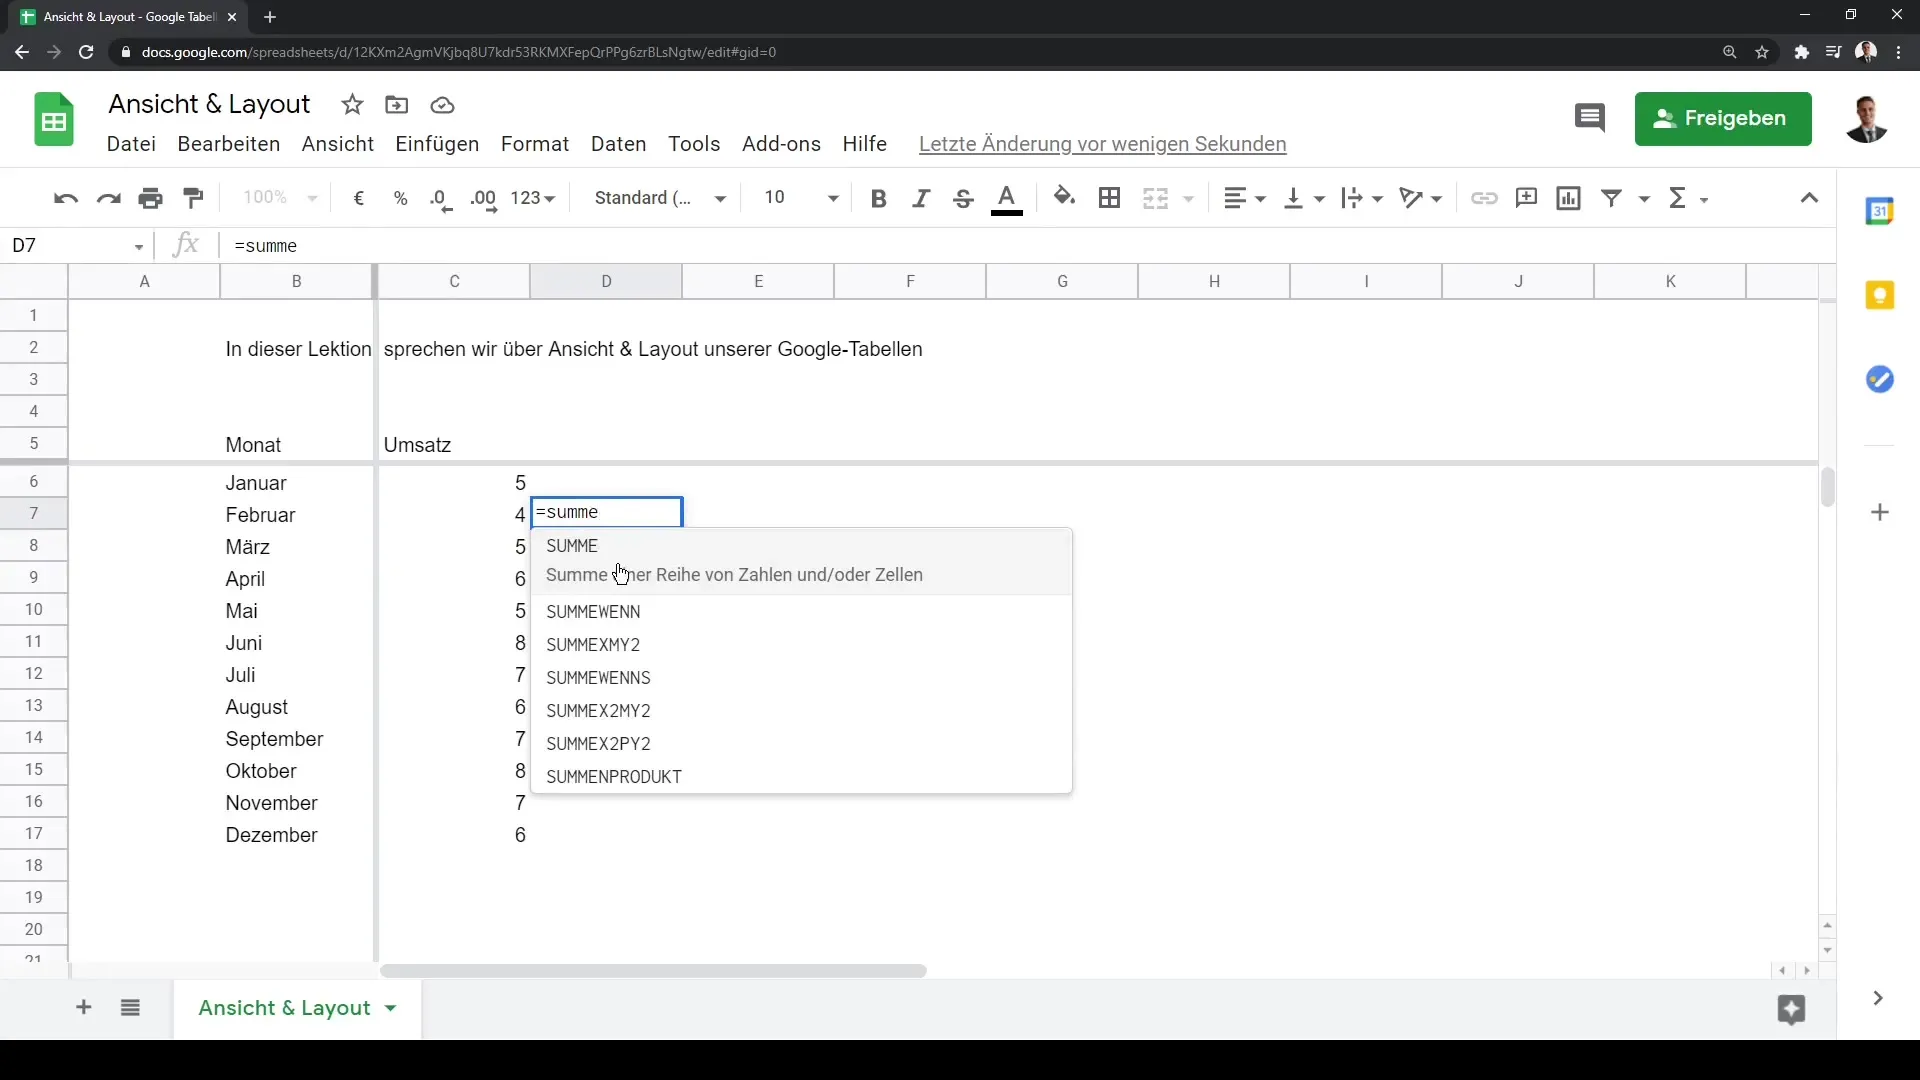Open the Tools menu
Viewport: 1920px width, 1080px height.
coord(694,144)
